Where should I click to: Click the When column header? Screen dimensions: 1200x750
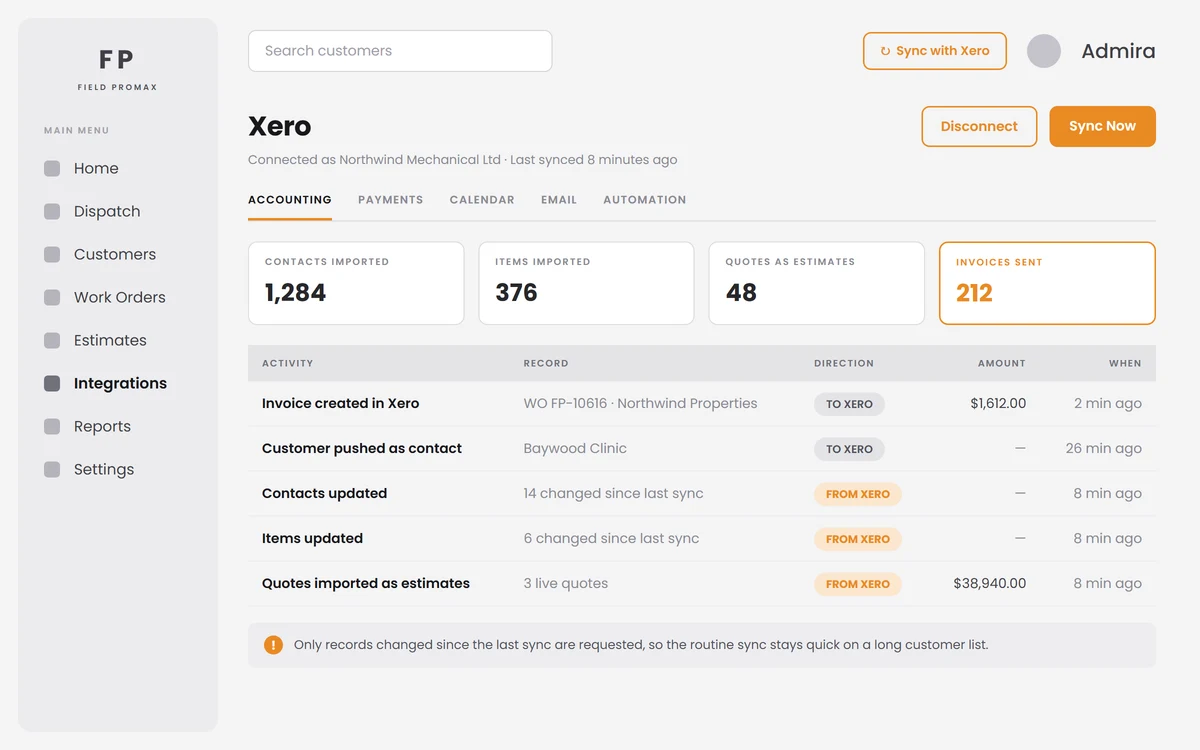(x=1125, y=364)
